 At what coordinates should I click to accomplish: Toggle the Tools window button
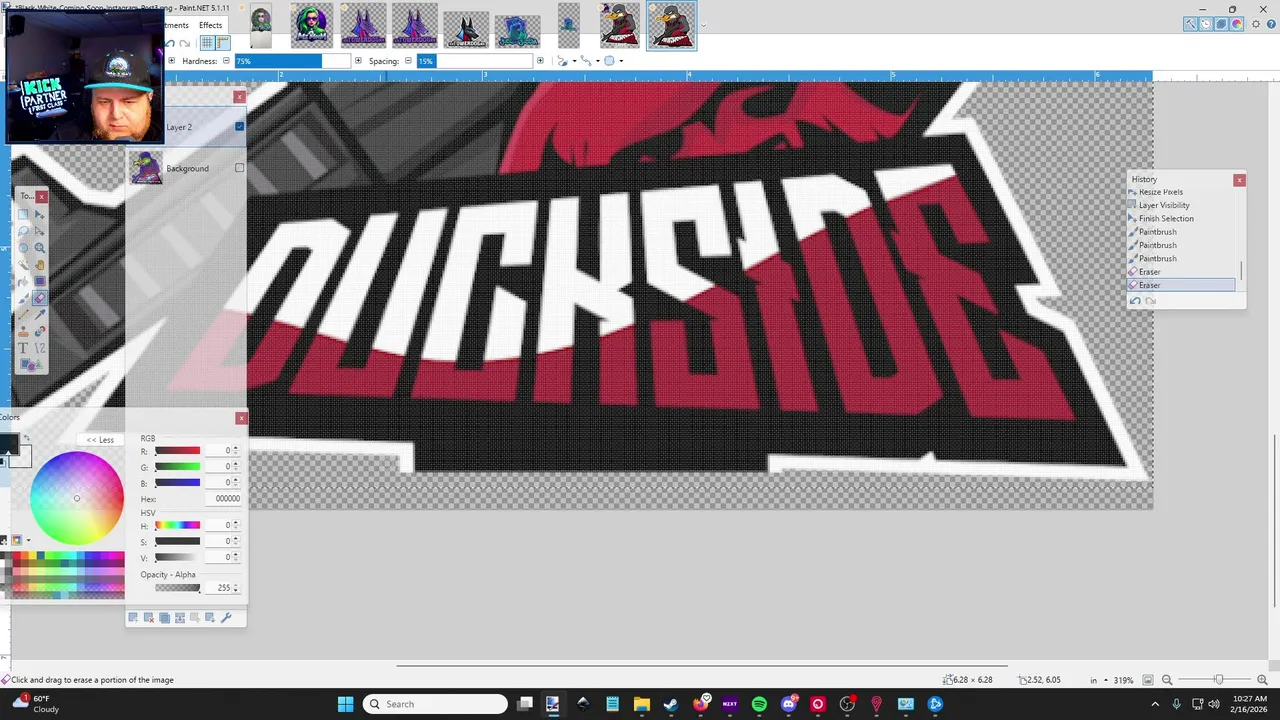1190,24
